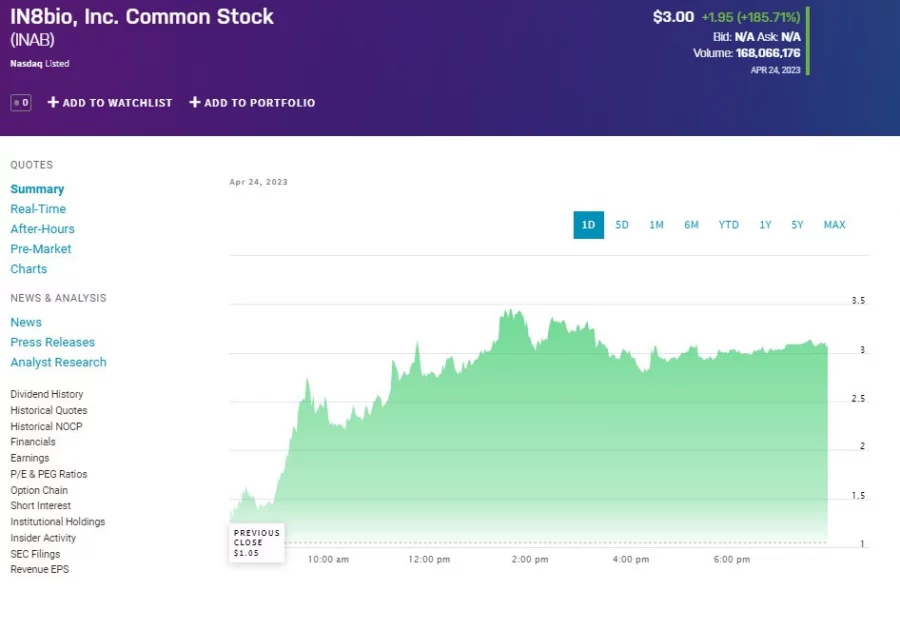Open the Summary quotes page
Image resolution: width=900 pixels, height=630 pixels.
[x=37, y=188]
